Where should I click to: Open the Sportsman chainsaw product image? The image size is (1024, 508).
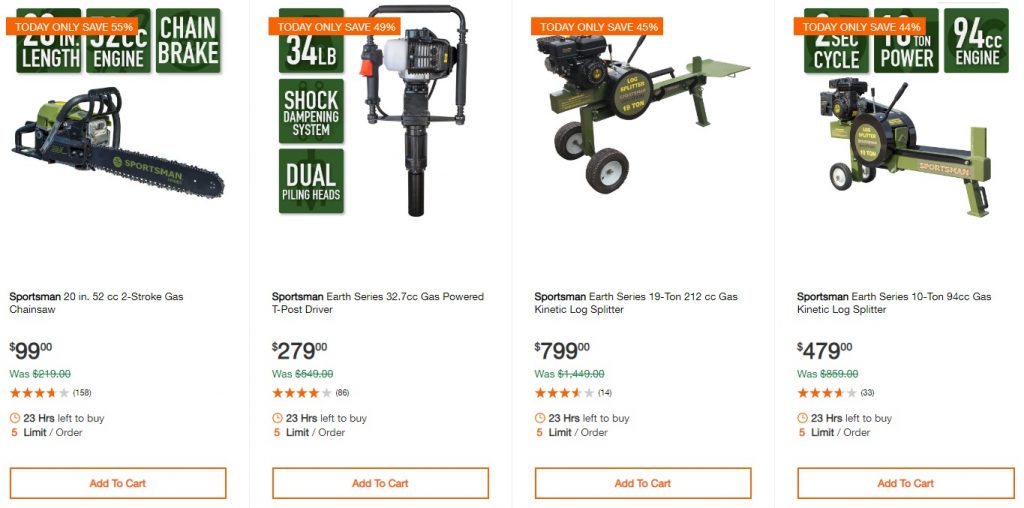pos(118,112)
